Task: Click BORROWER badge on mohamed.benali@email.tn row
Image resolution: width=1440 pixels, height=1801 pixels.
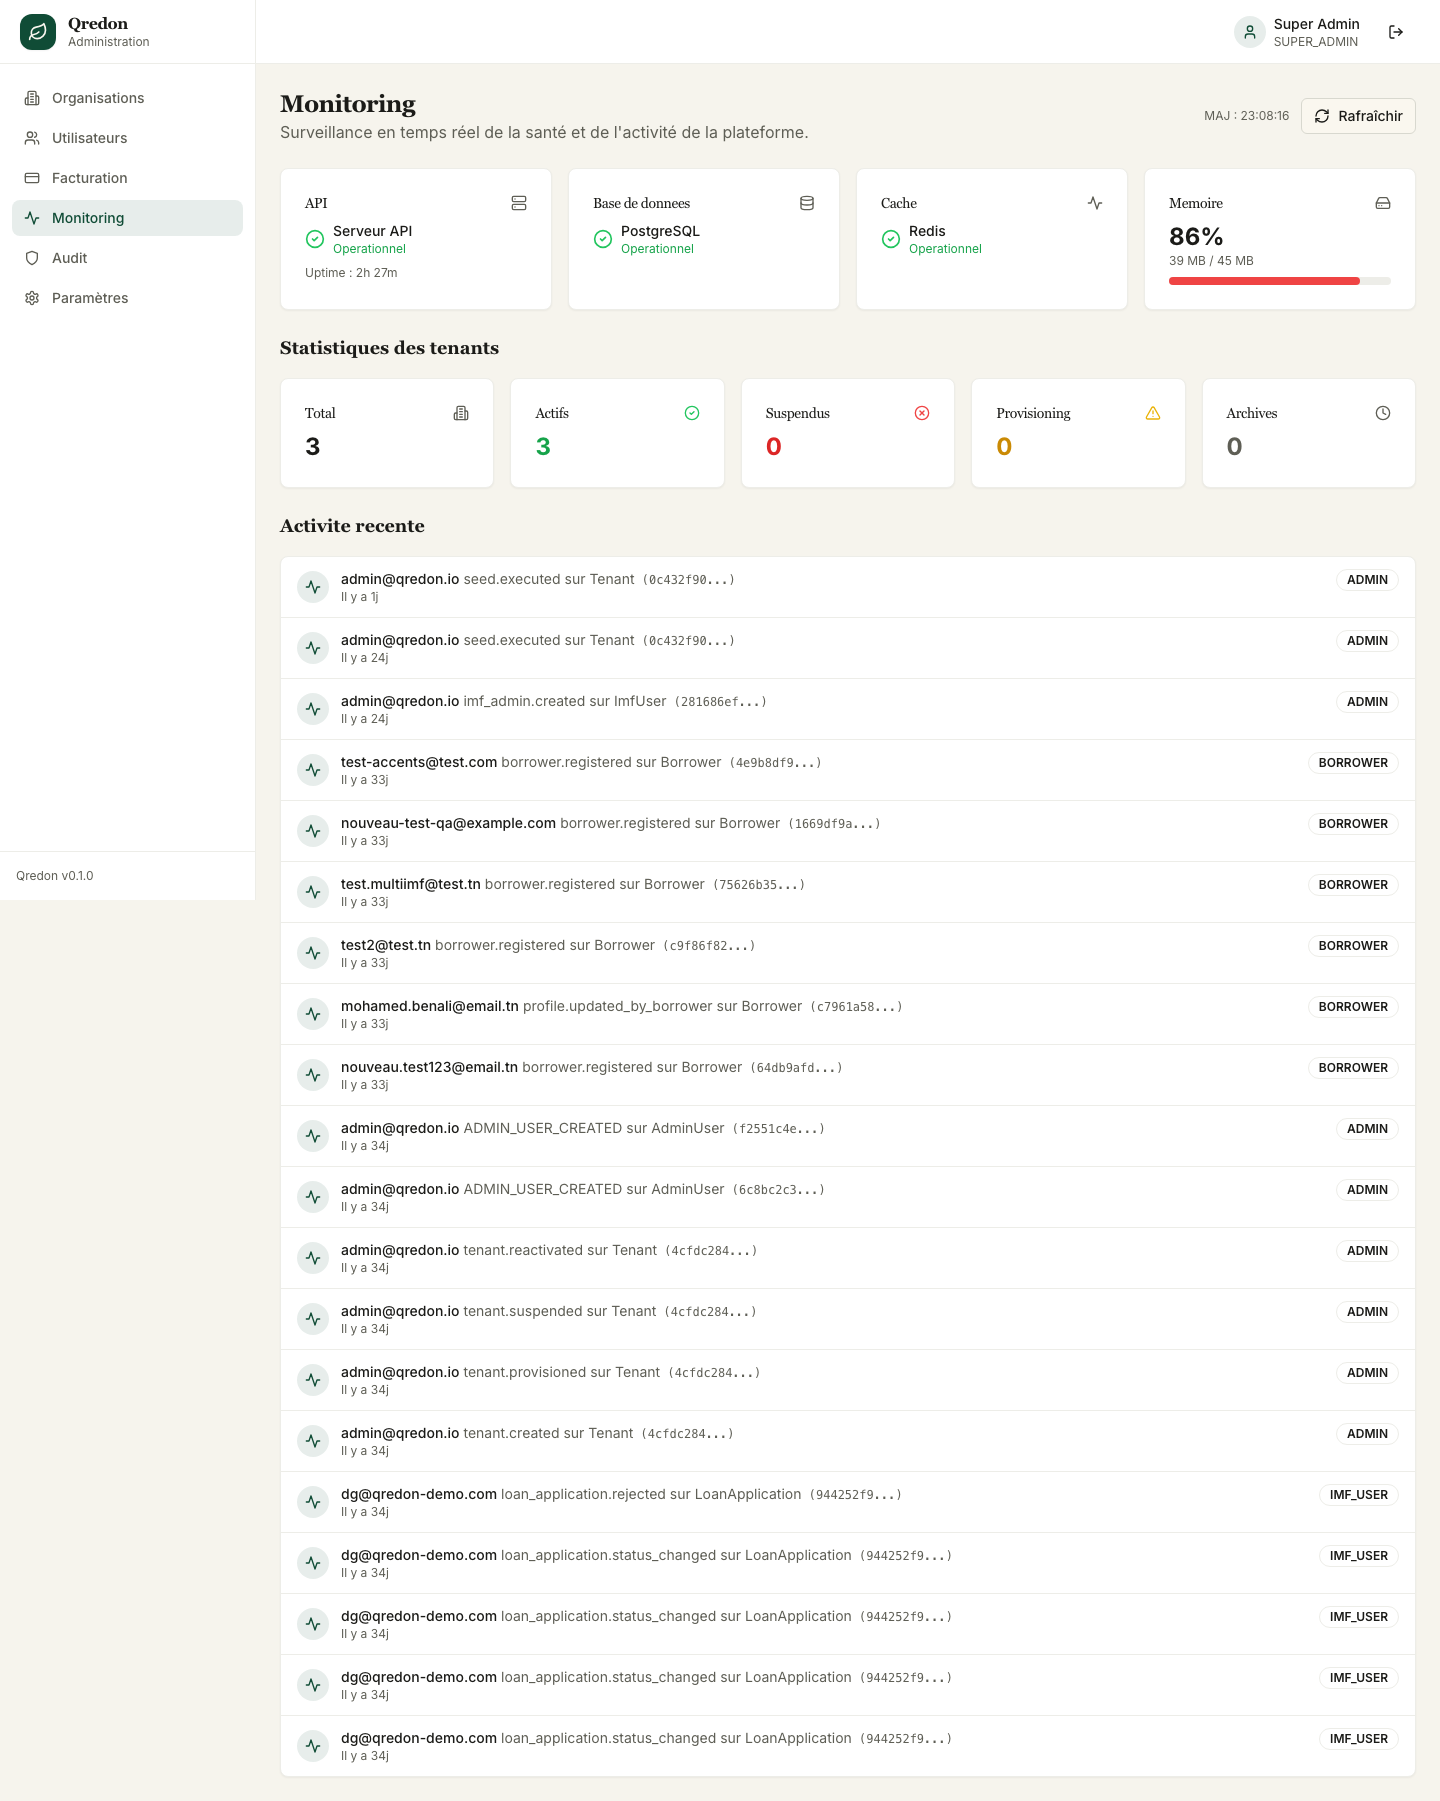Action: [x=1353, y=1007]
